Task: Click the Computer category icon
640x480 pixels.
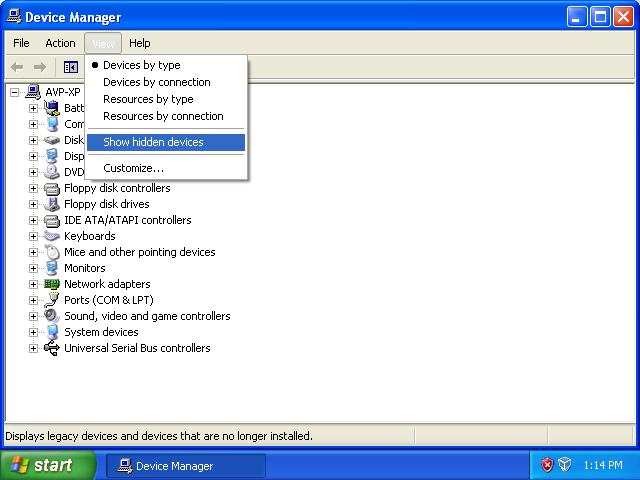Action: 52,124
